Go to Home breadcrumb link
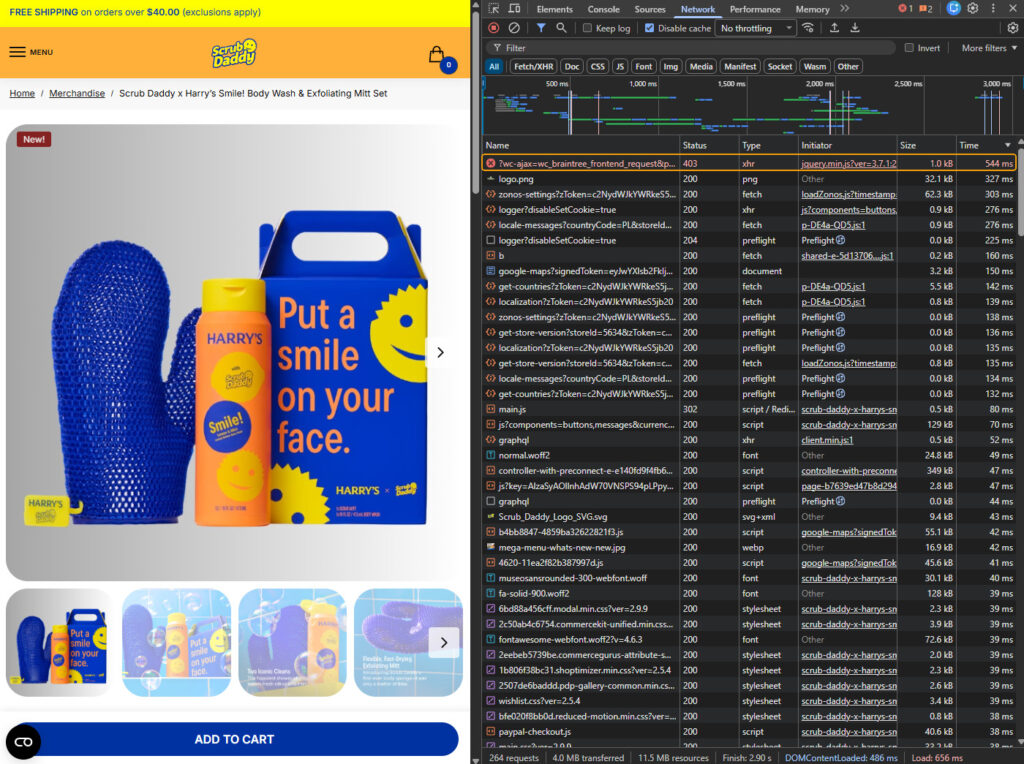Screen dimensions: 1024x764 click(x=22, y=93)
